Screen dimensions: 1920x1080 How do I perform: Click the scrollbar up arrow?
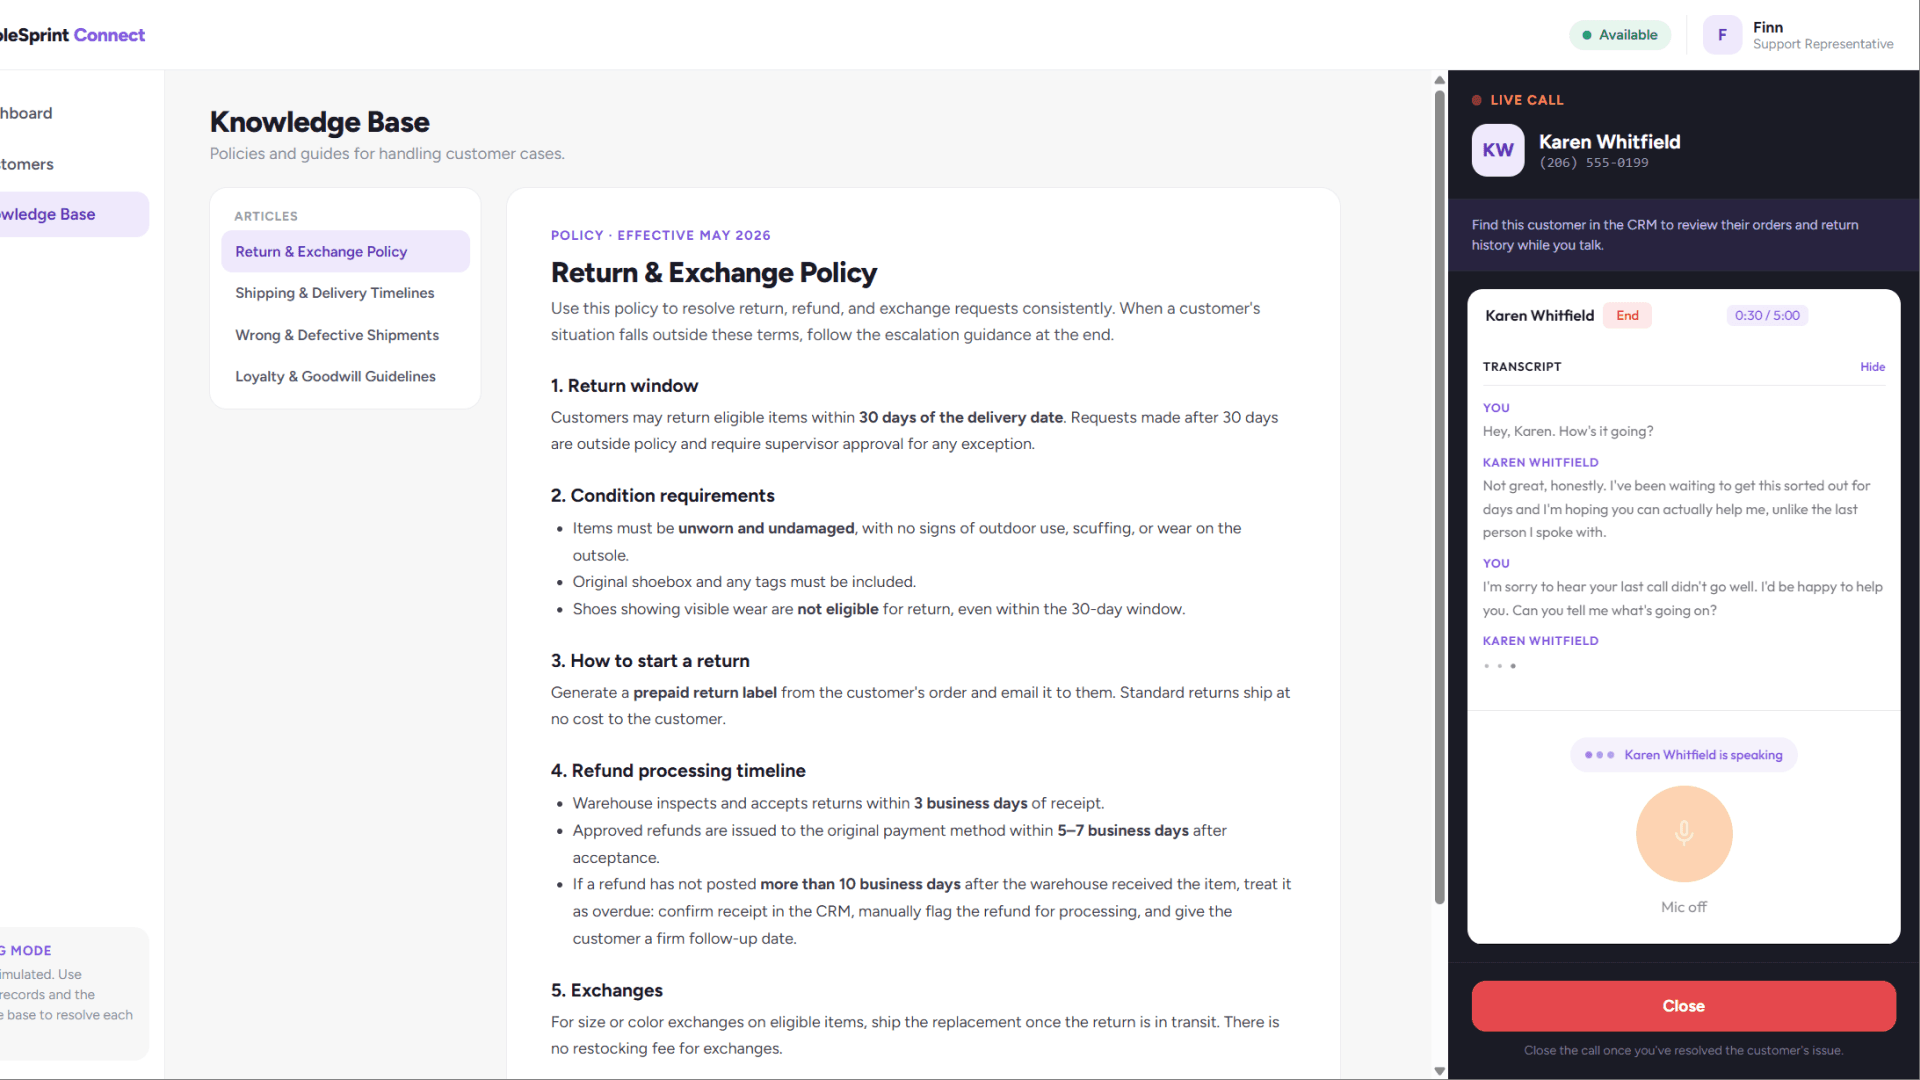pos(1440,80)
